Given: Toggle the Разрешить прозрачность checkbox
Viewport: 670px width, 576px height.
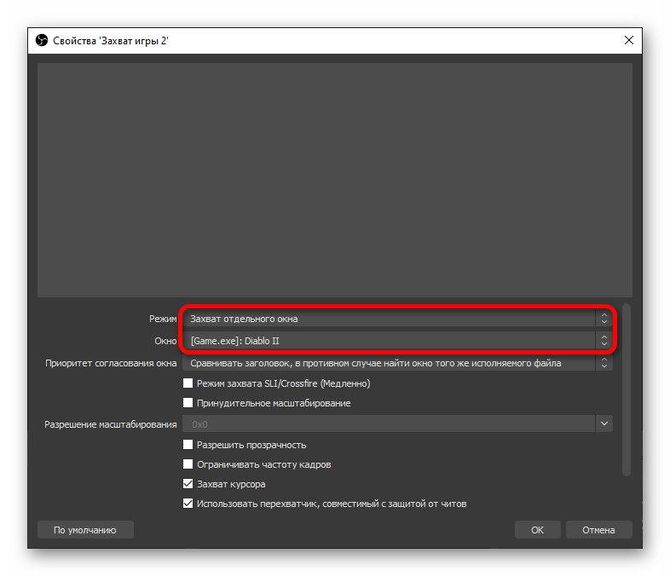Looking at the screenshot, I should [188, 444].
